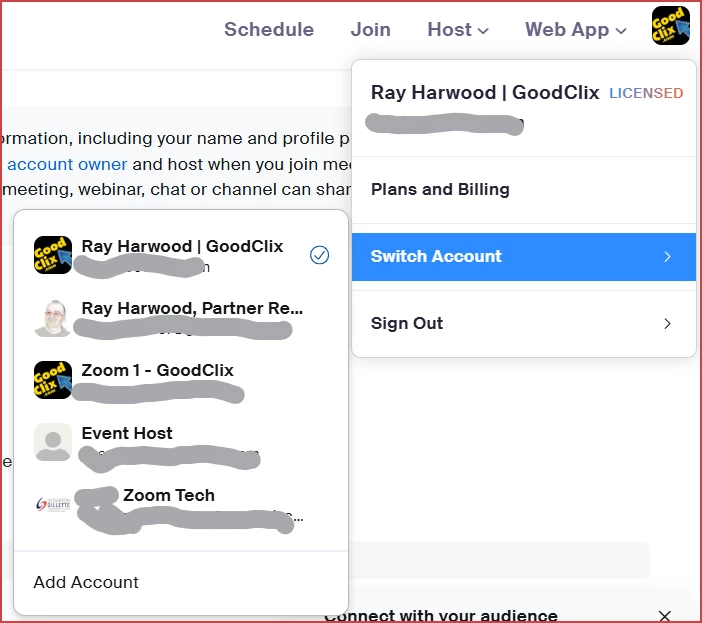Viewport: 702px width, 623px height.
Task: Expand the Web App dropdown menu
Action: click(x=575, y=30)
